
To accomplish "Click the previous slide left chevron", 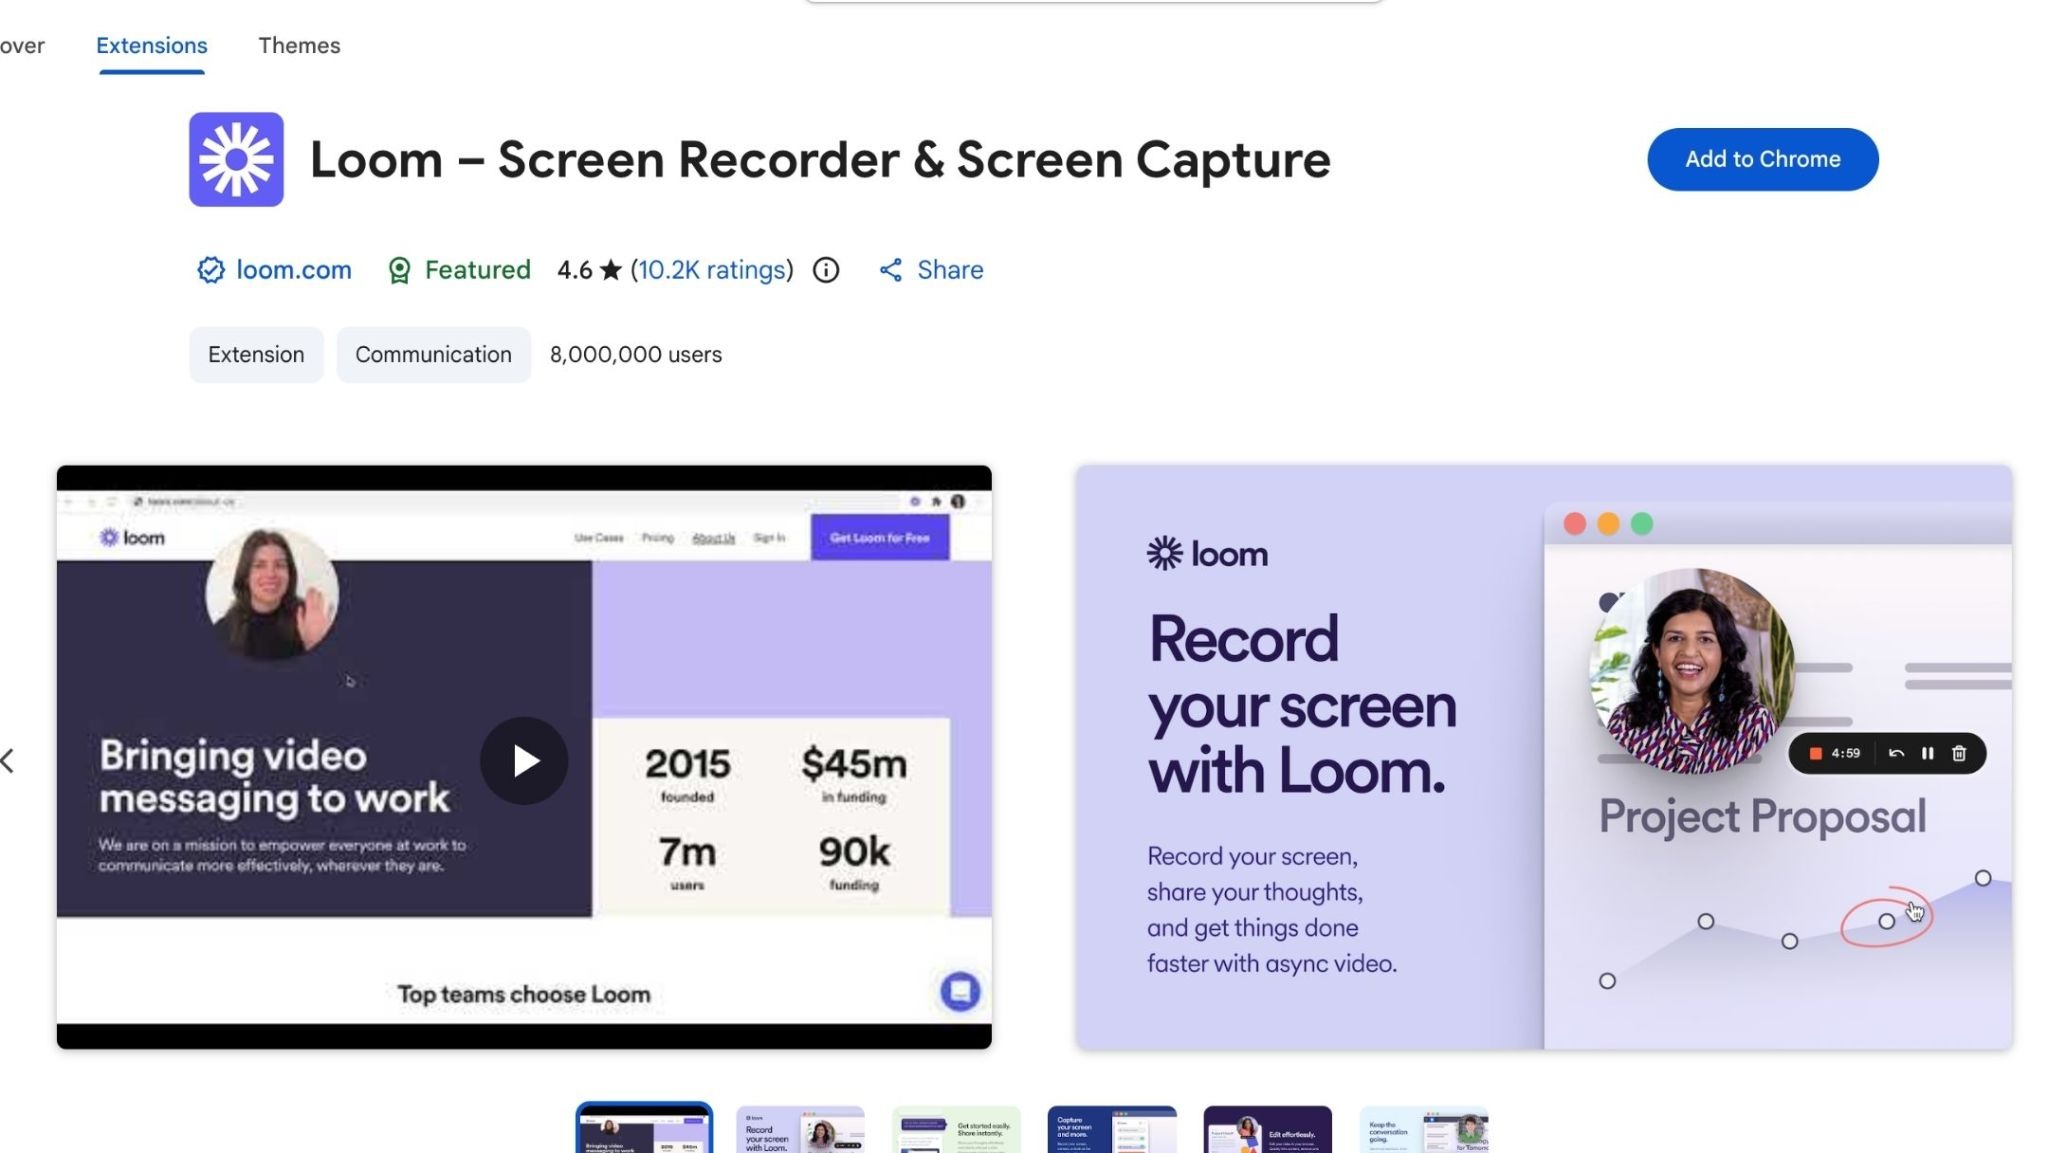I will (x=8, y=761).
